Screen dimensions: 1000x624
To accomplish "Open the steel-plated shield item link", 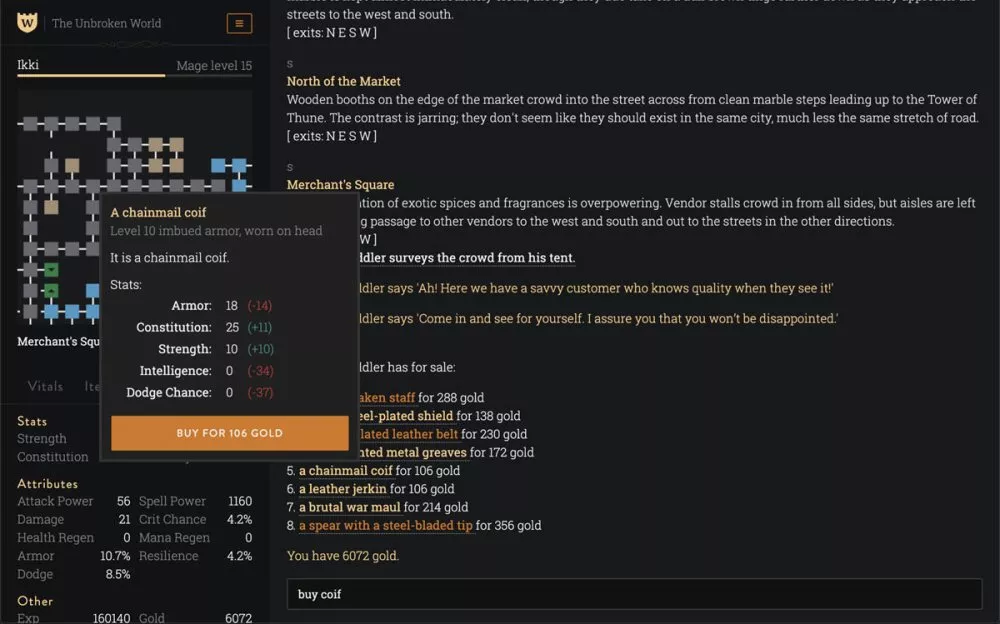I will click(x=403, y=416).
